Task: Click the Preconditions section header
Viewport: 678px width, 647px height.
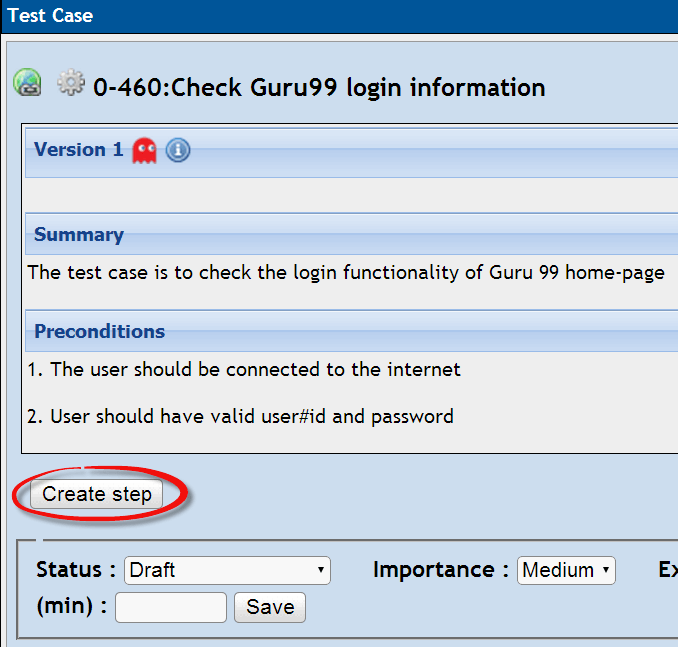Action: [99, 332]
